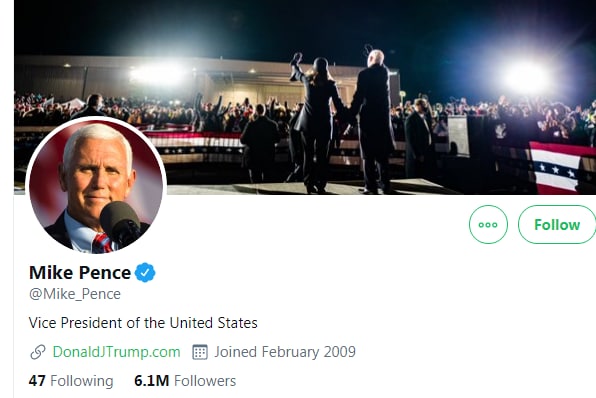Open the Followers list label
The height and width of the screenshot is (398, 596).
pos(205,381)
